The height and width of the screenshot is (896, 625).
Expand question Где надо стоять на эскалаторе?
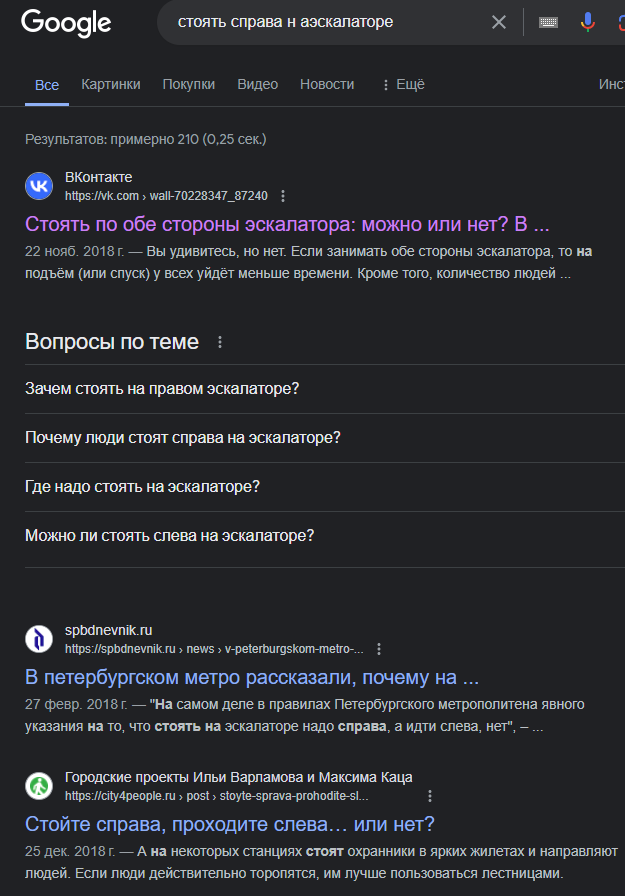click(x=324, y=487)
